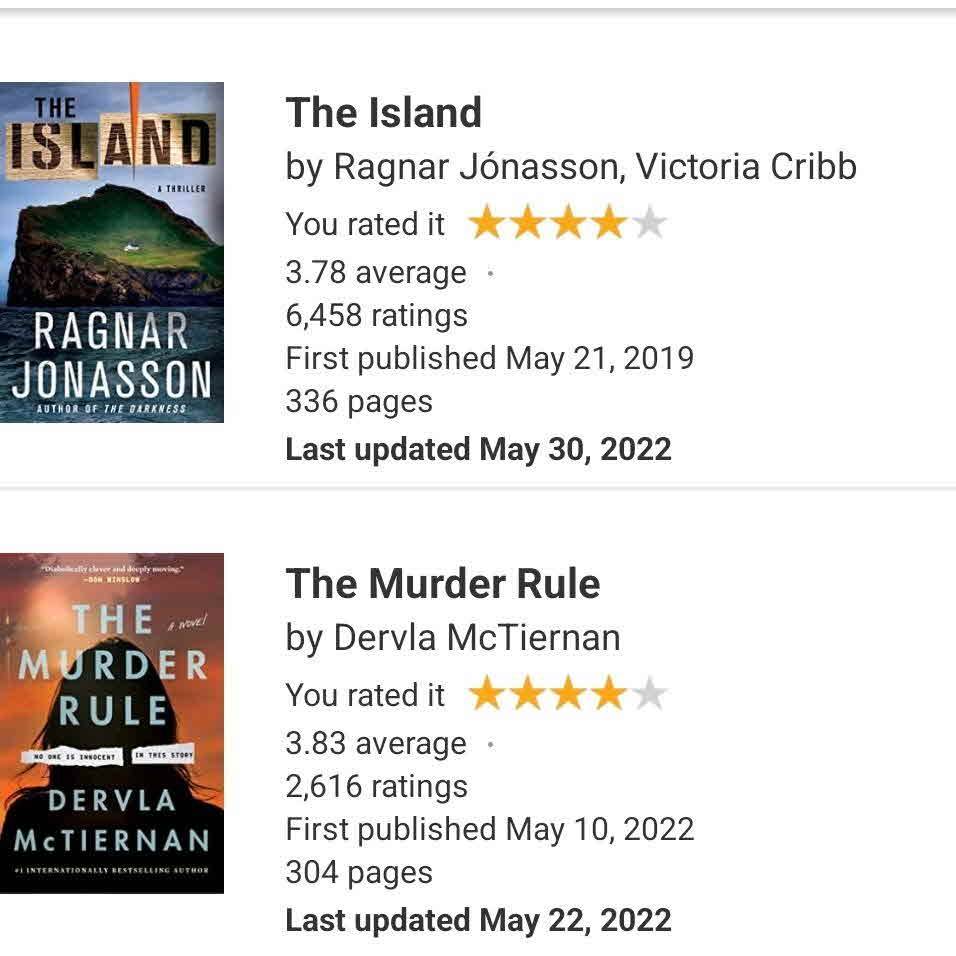
Task: Give The Island the fifth gray star
Action: (649, 223)
